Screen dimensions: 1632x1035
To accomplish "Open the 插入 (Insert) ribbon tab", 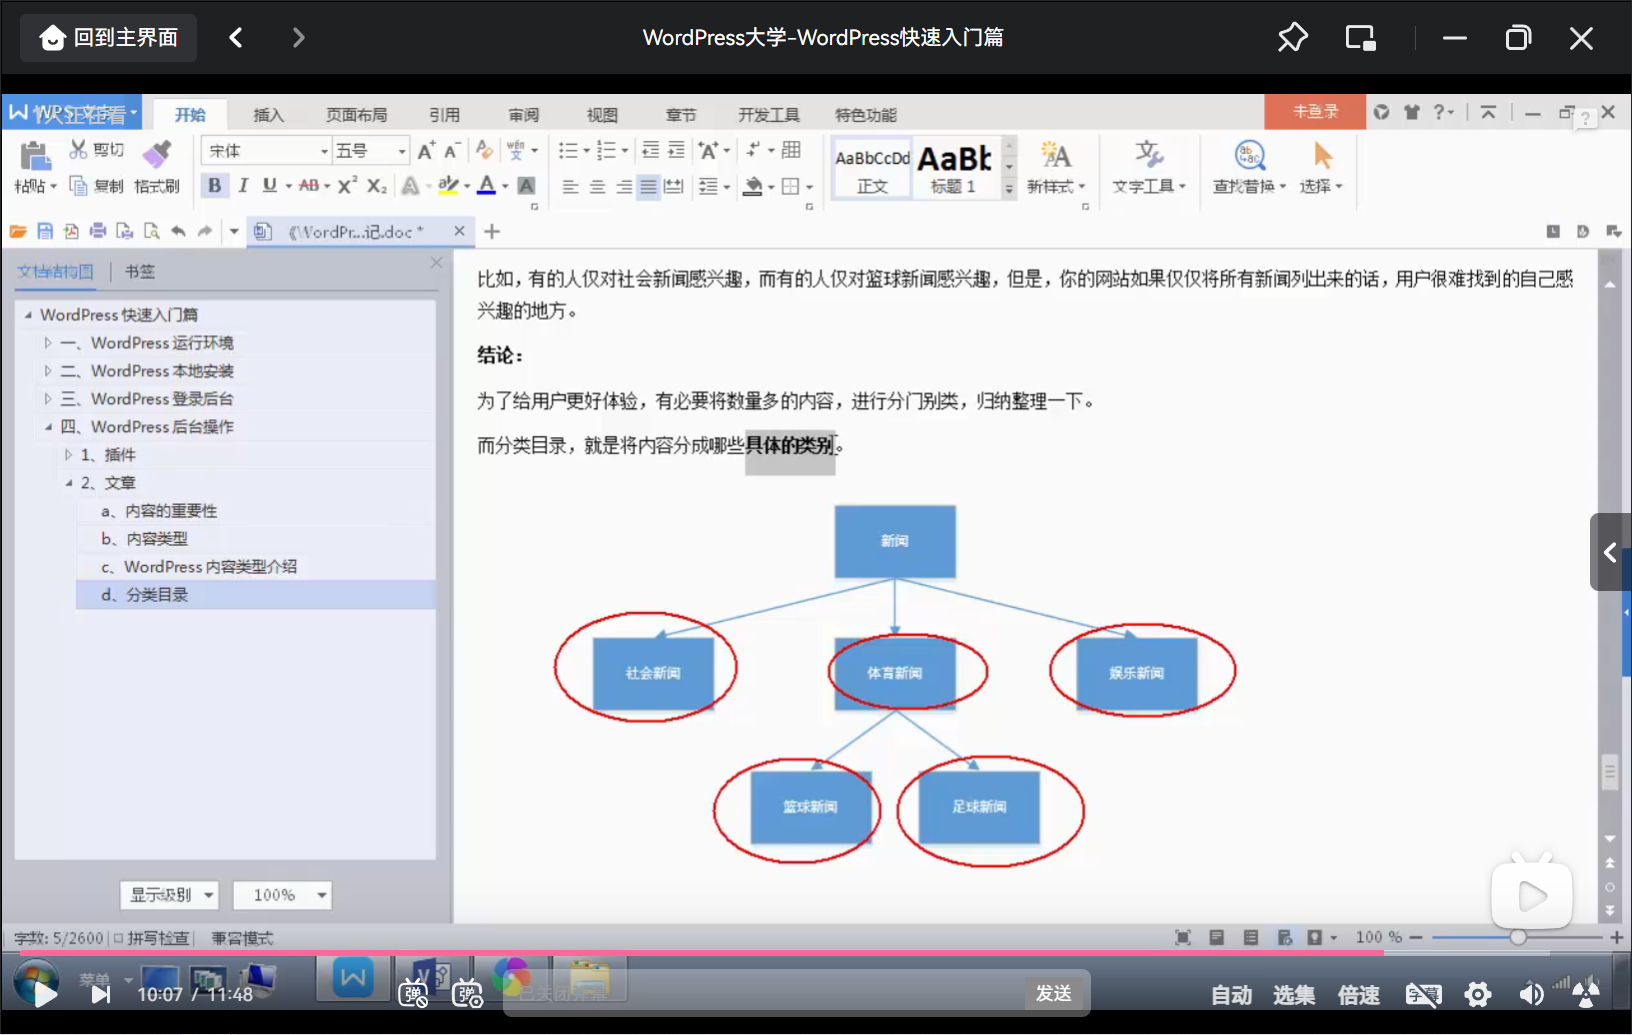I will [x=269, y=115].
